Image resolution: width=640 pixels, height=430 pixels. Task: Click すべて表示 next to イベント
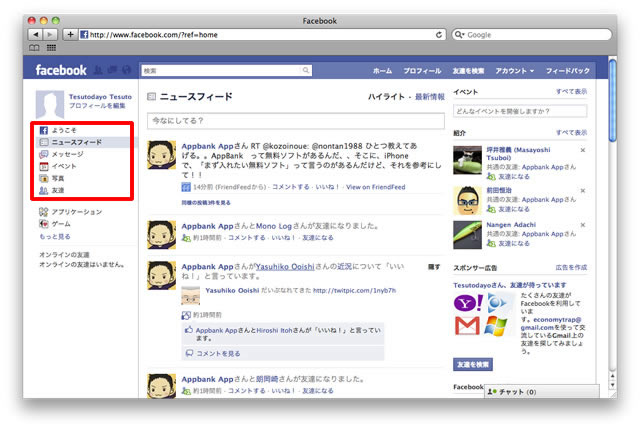point(571,92)
